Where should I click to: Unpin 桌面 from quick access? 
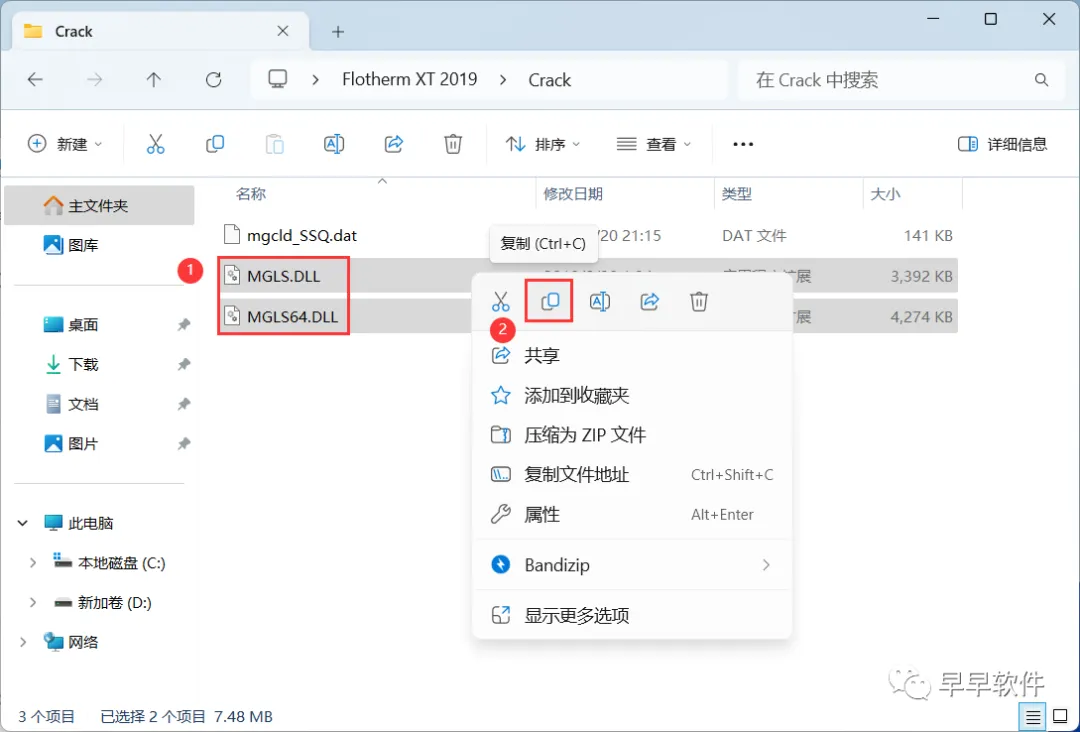[x=184, y=324]
